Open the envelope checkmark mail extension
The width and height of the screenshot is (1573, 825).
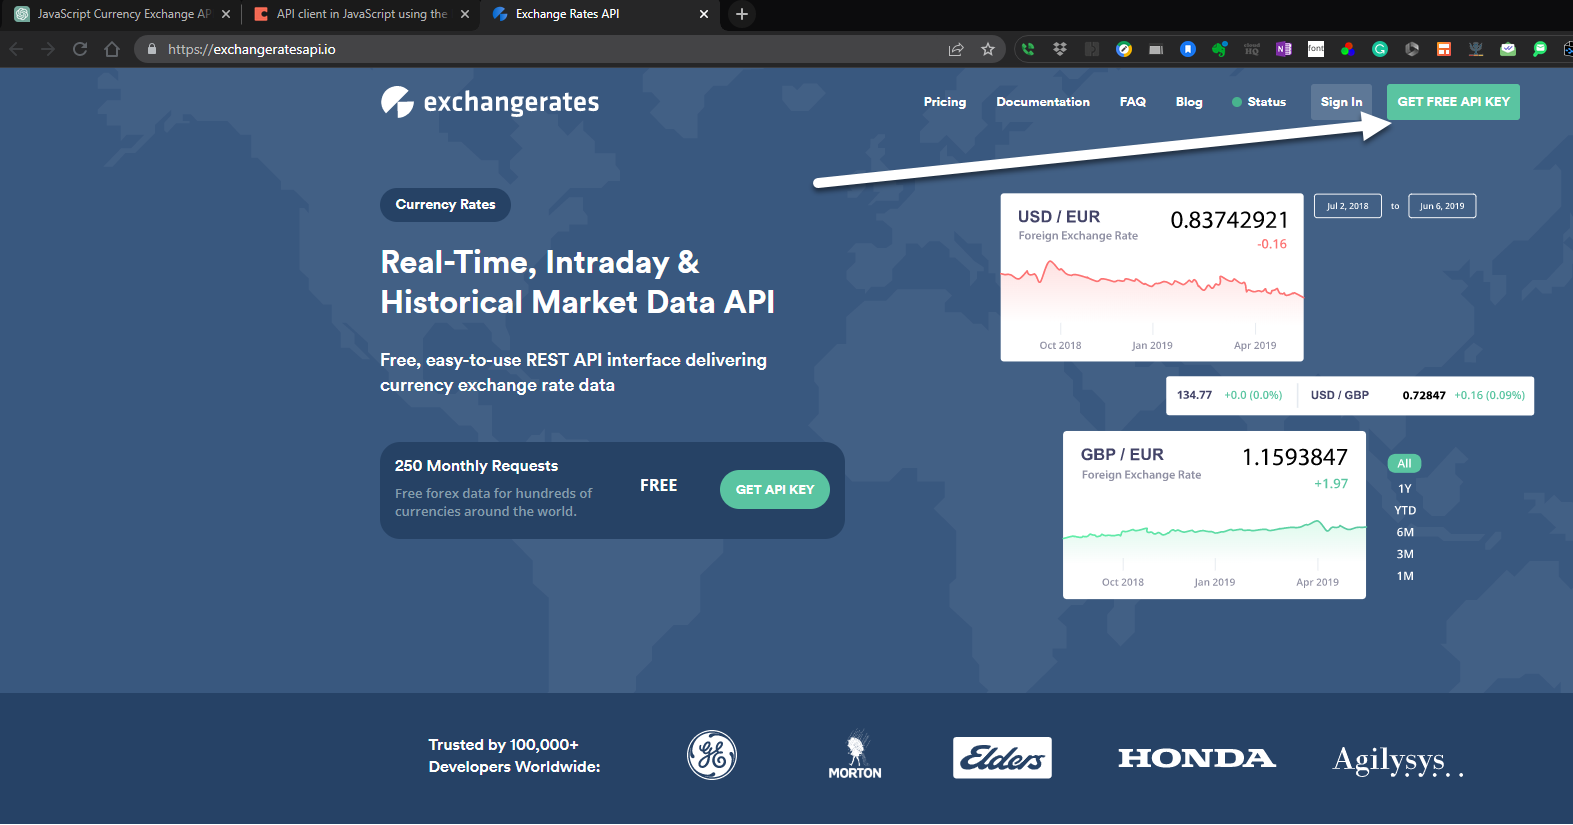(1508, 49)
